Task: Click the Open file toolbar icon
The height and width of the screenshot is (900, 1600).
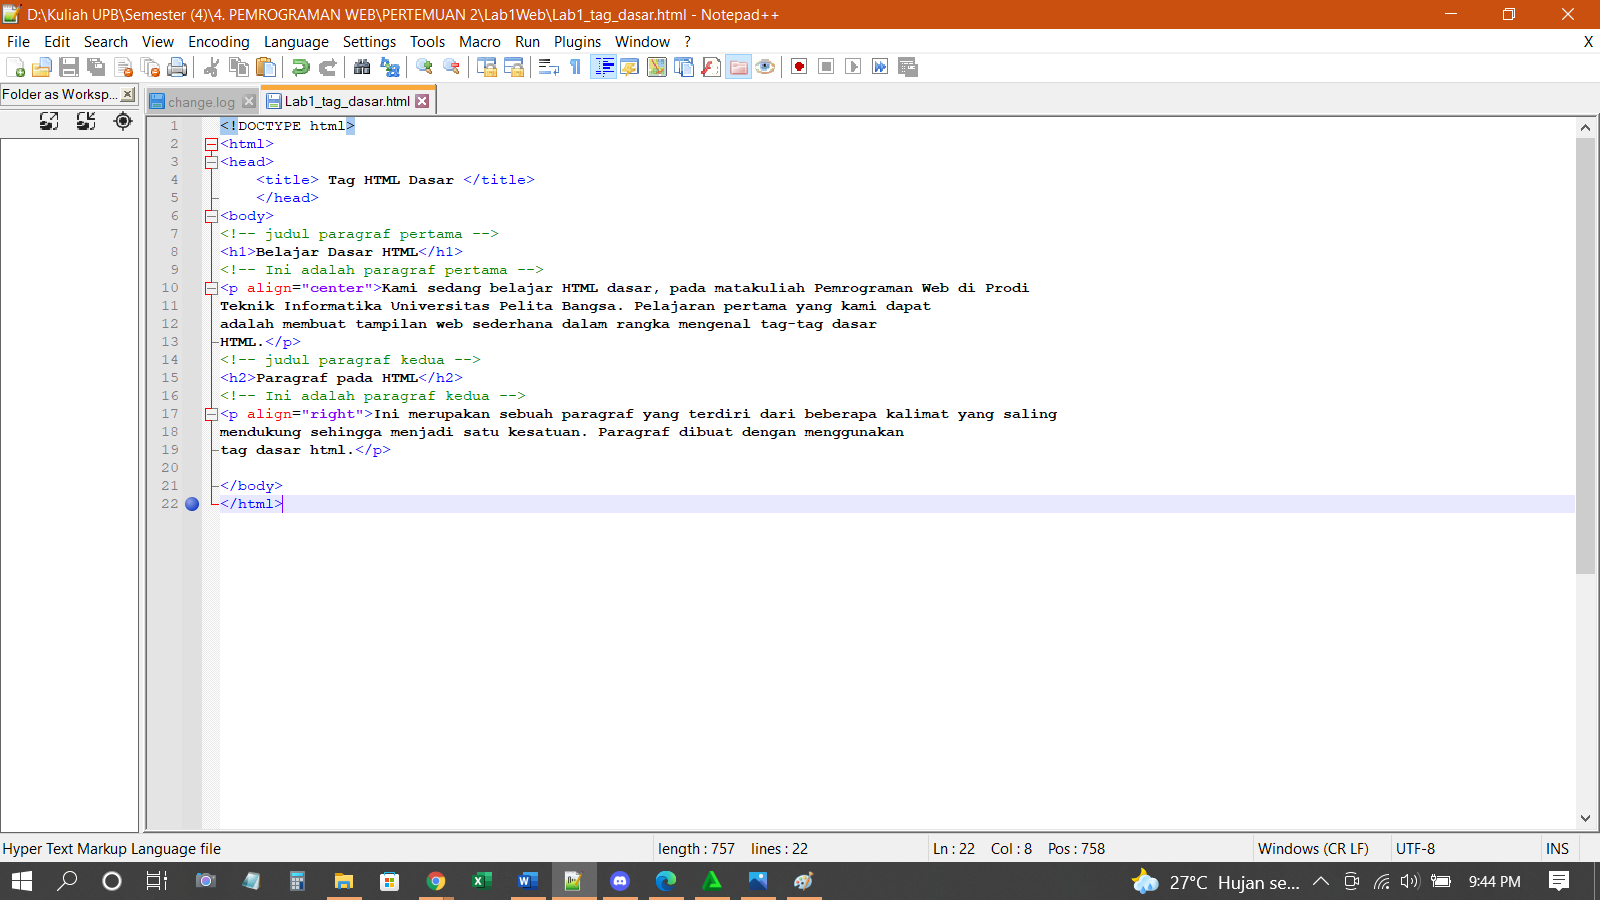Action: coord(42,67)
